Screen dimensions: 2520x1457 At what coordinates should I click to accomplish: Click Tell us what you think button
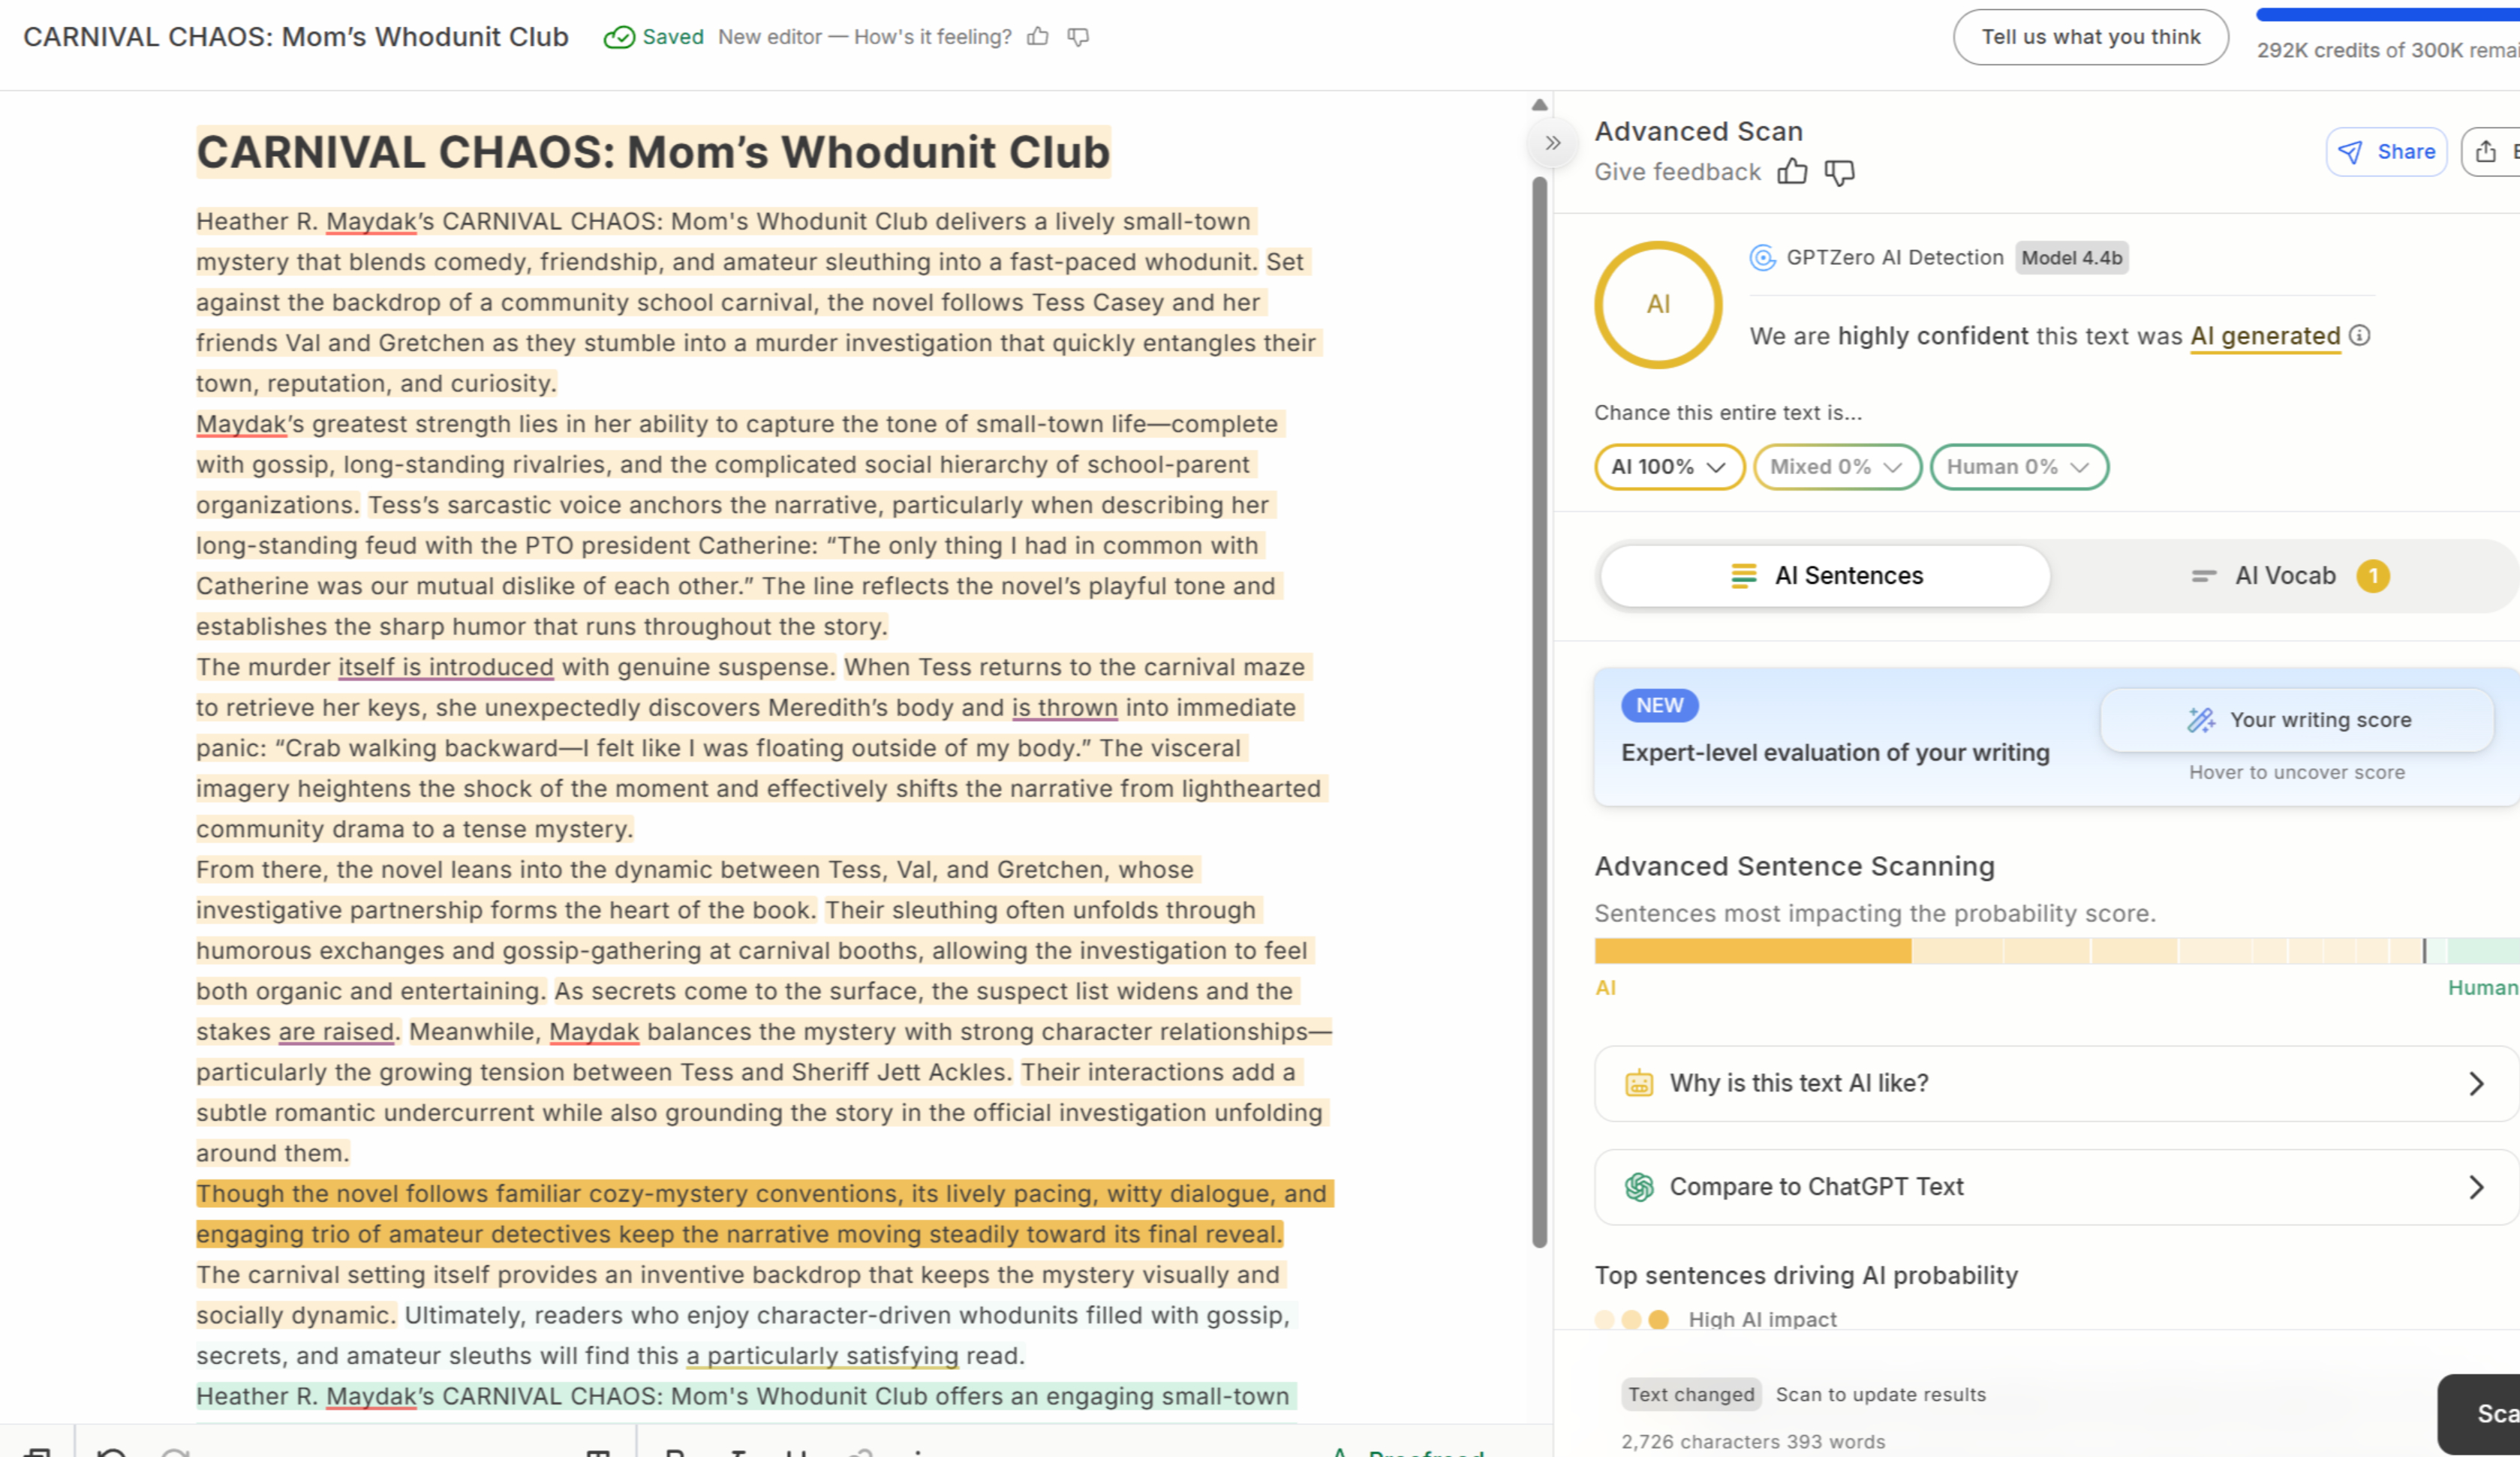coord(2090,37)
